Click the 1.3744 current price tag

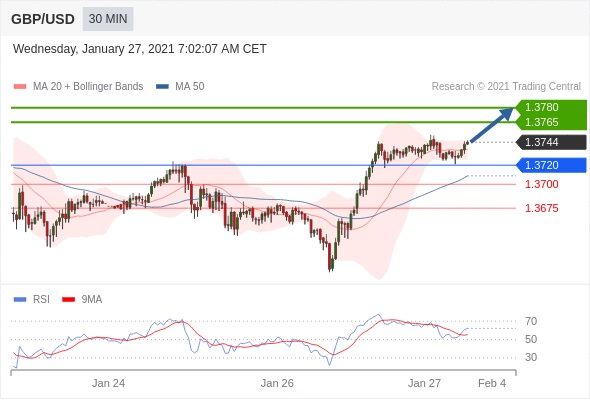[552, 142]
